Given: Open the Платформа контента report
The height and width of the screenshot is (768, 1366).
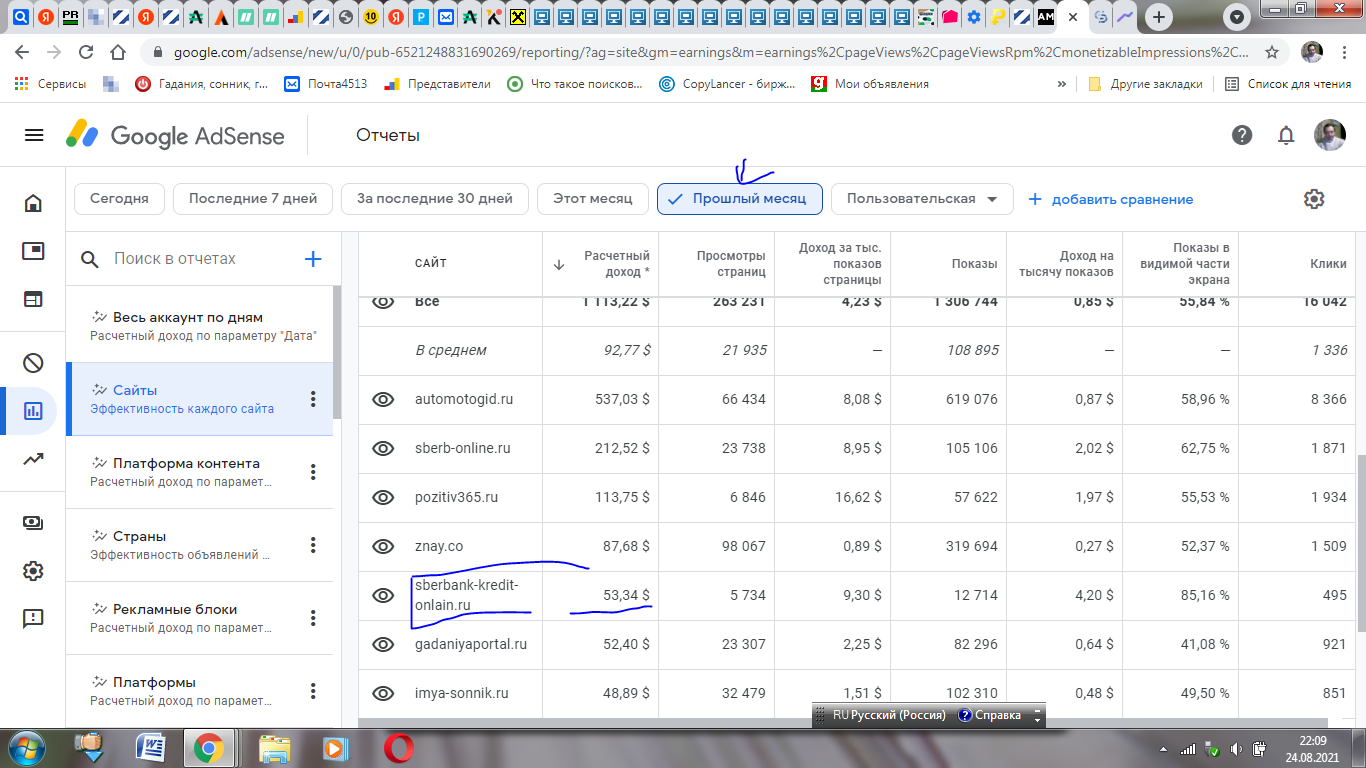Looking at the screenshot, I should tap(199, 472).
